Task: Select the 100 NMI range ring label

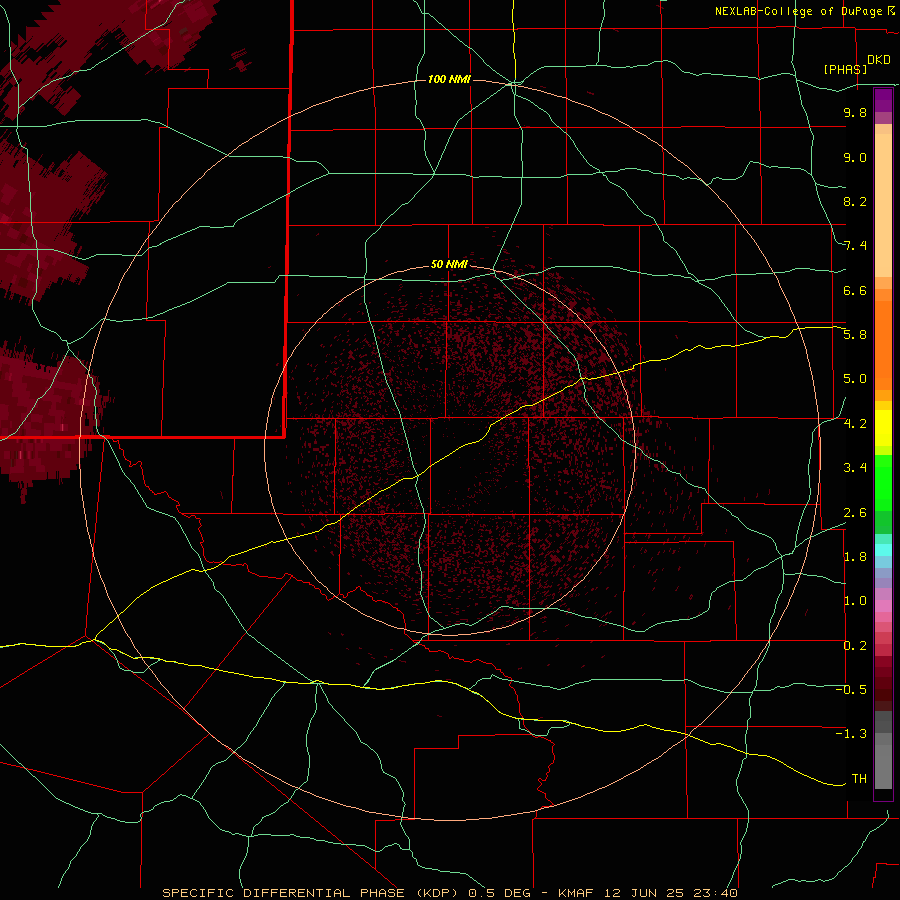Action: pos(449,79)
